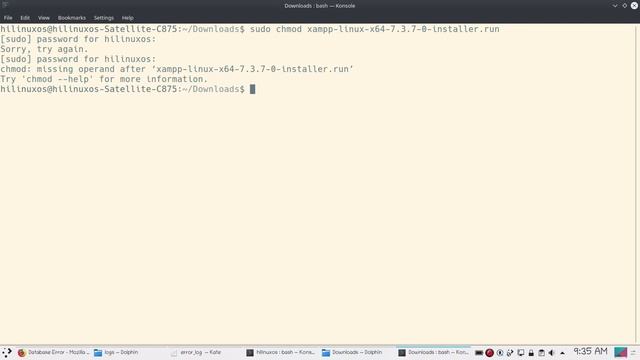Open the clipboard tray icon

542,353
